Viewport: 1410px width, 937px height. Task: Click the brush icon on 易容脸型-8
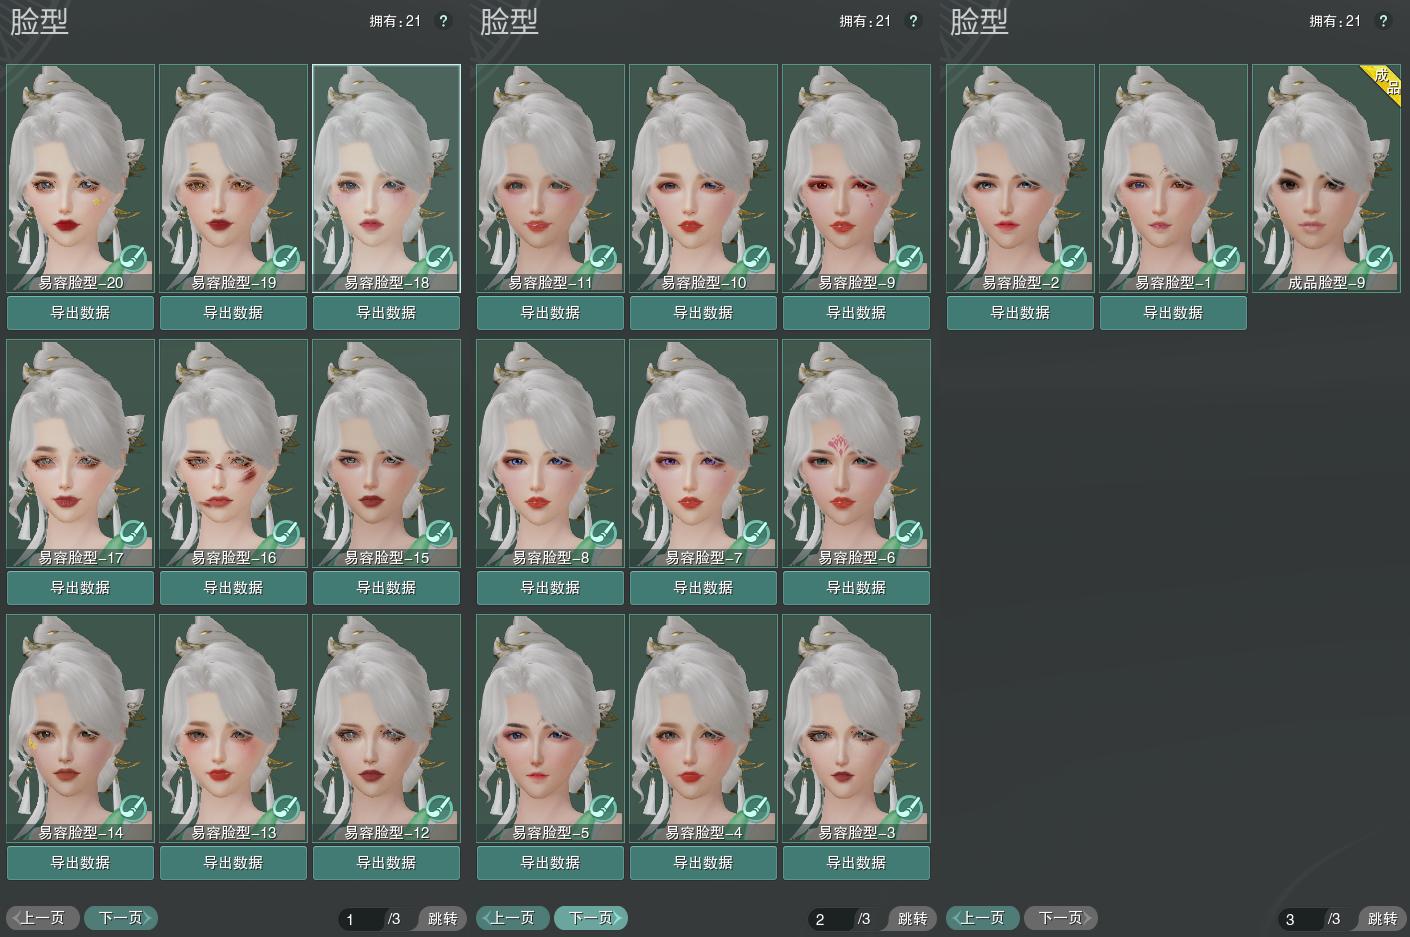tap(603, 534)
